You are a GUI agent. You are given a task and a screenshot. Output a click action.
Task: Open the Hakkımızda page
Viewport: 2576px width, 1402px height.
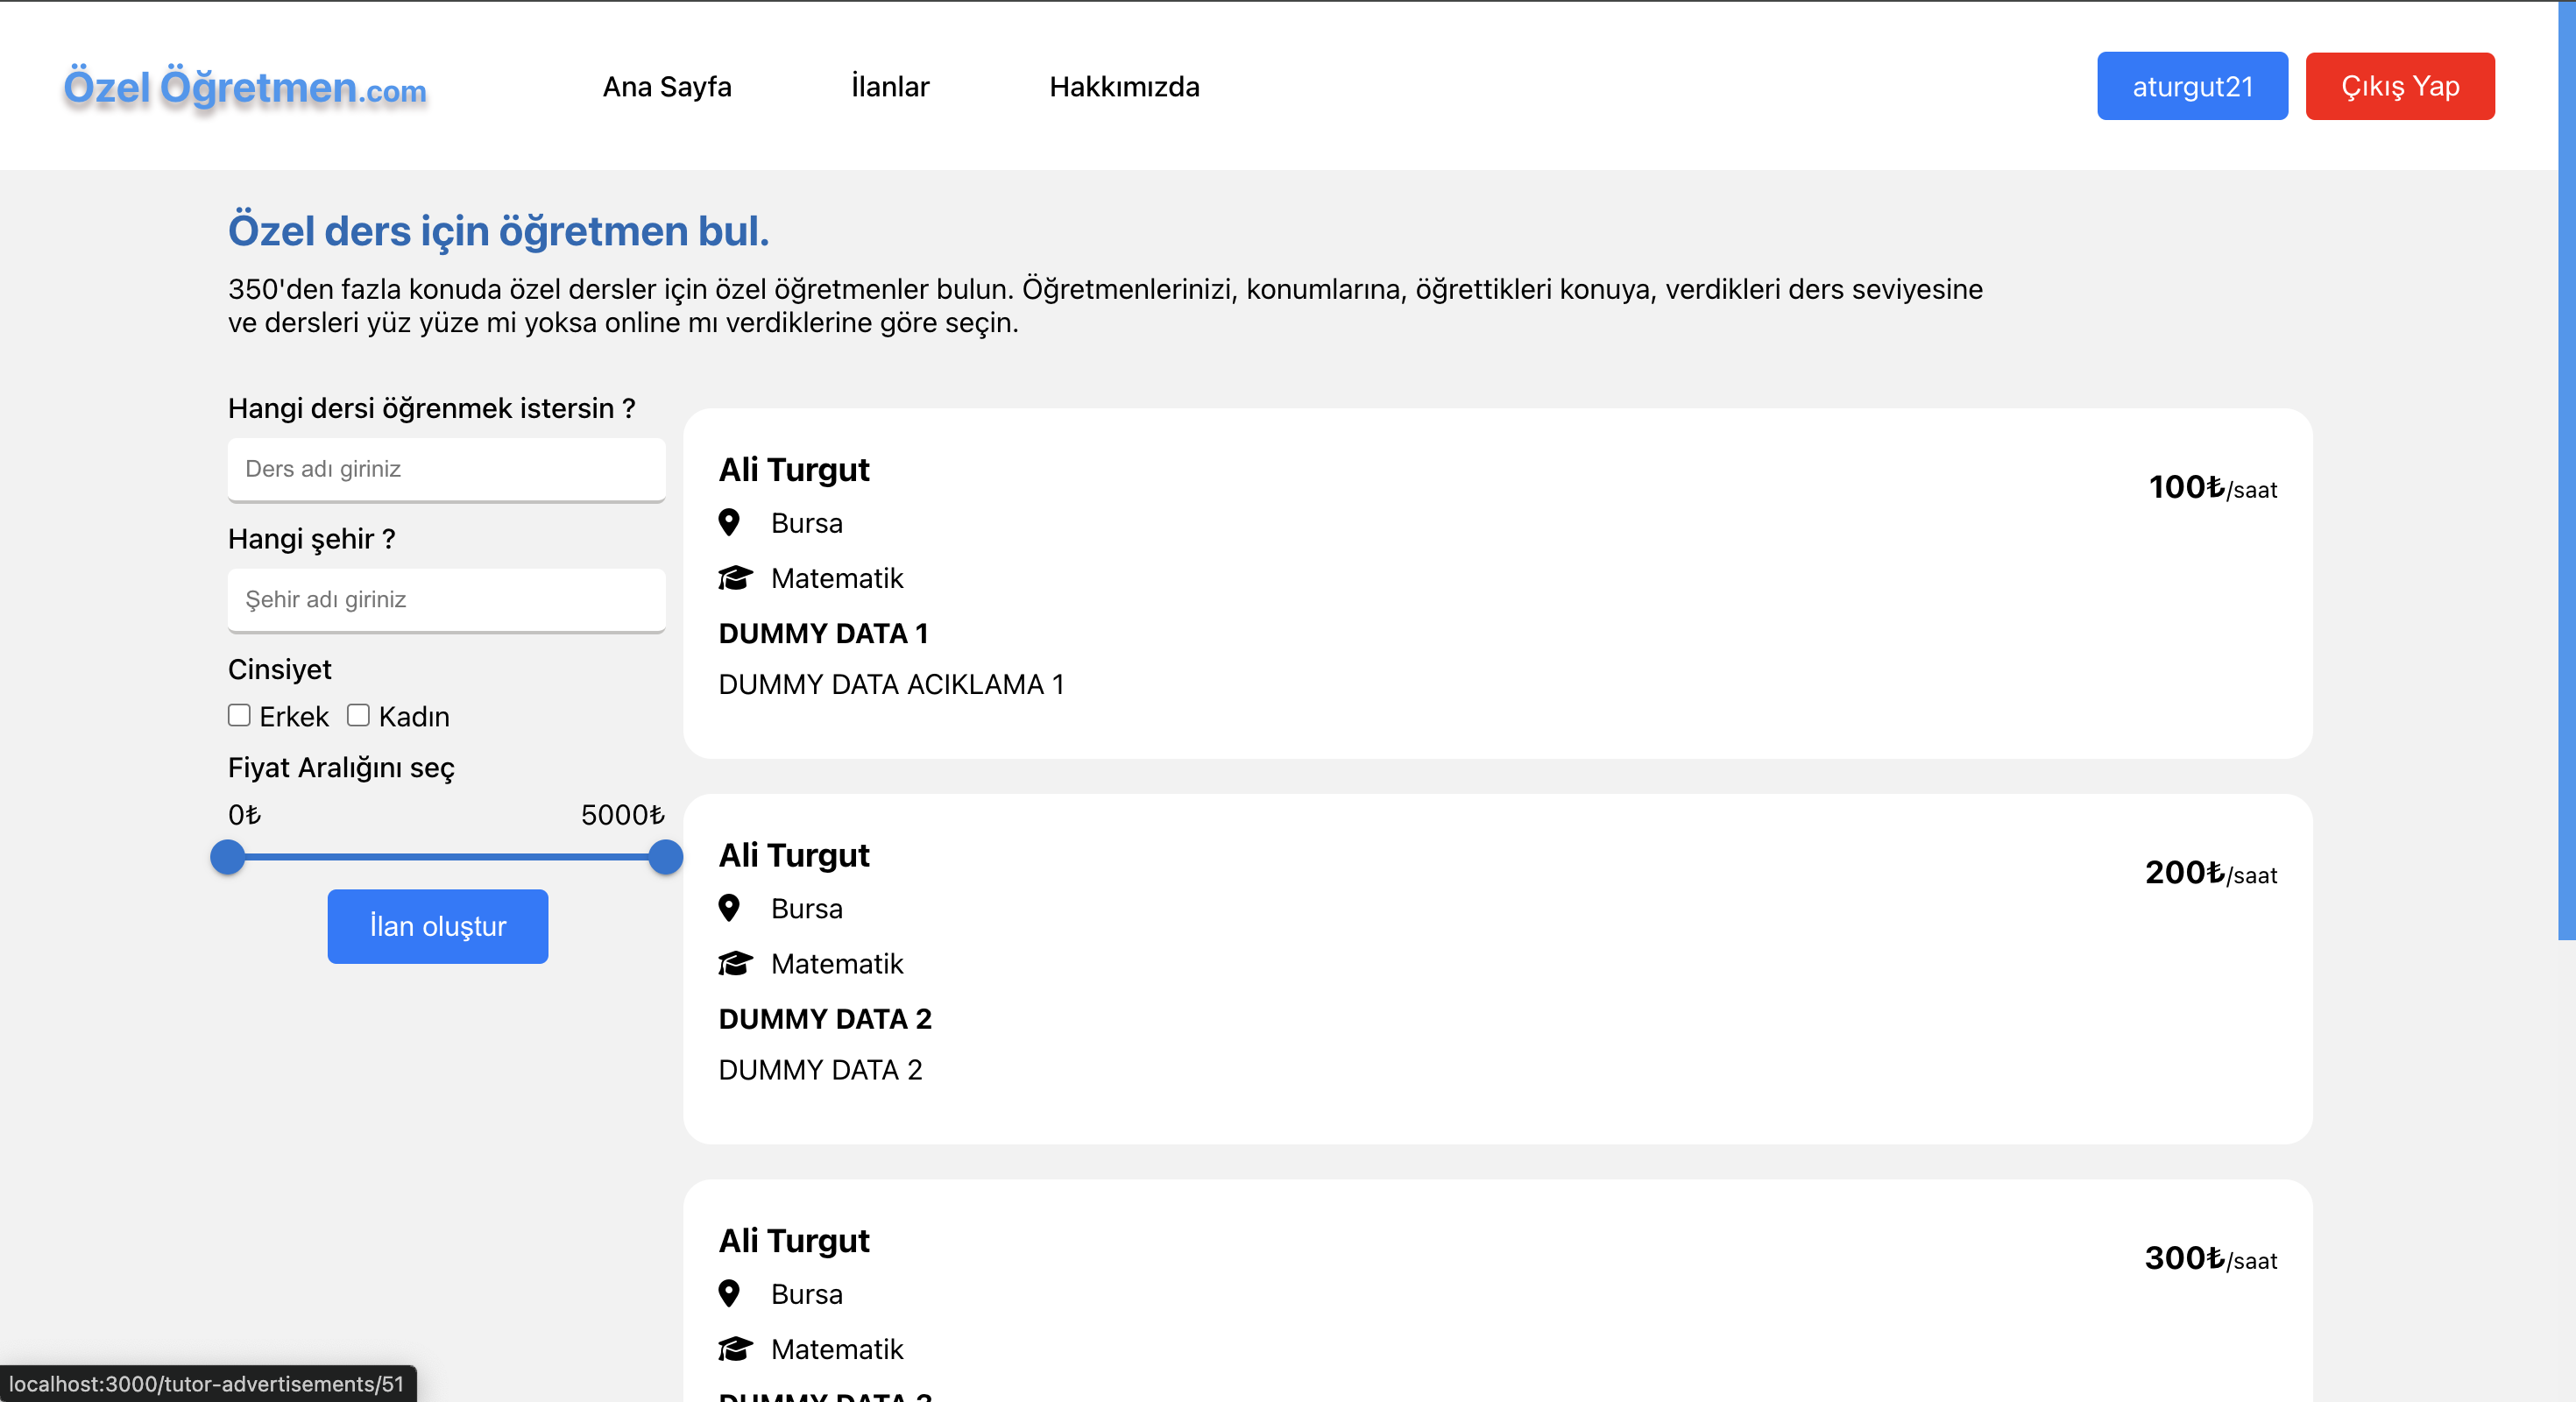[1124, 87]
